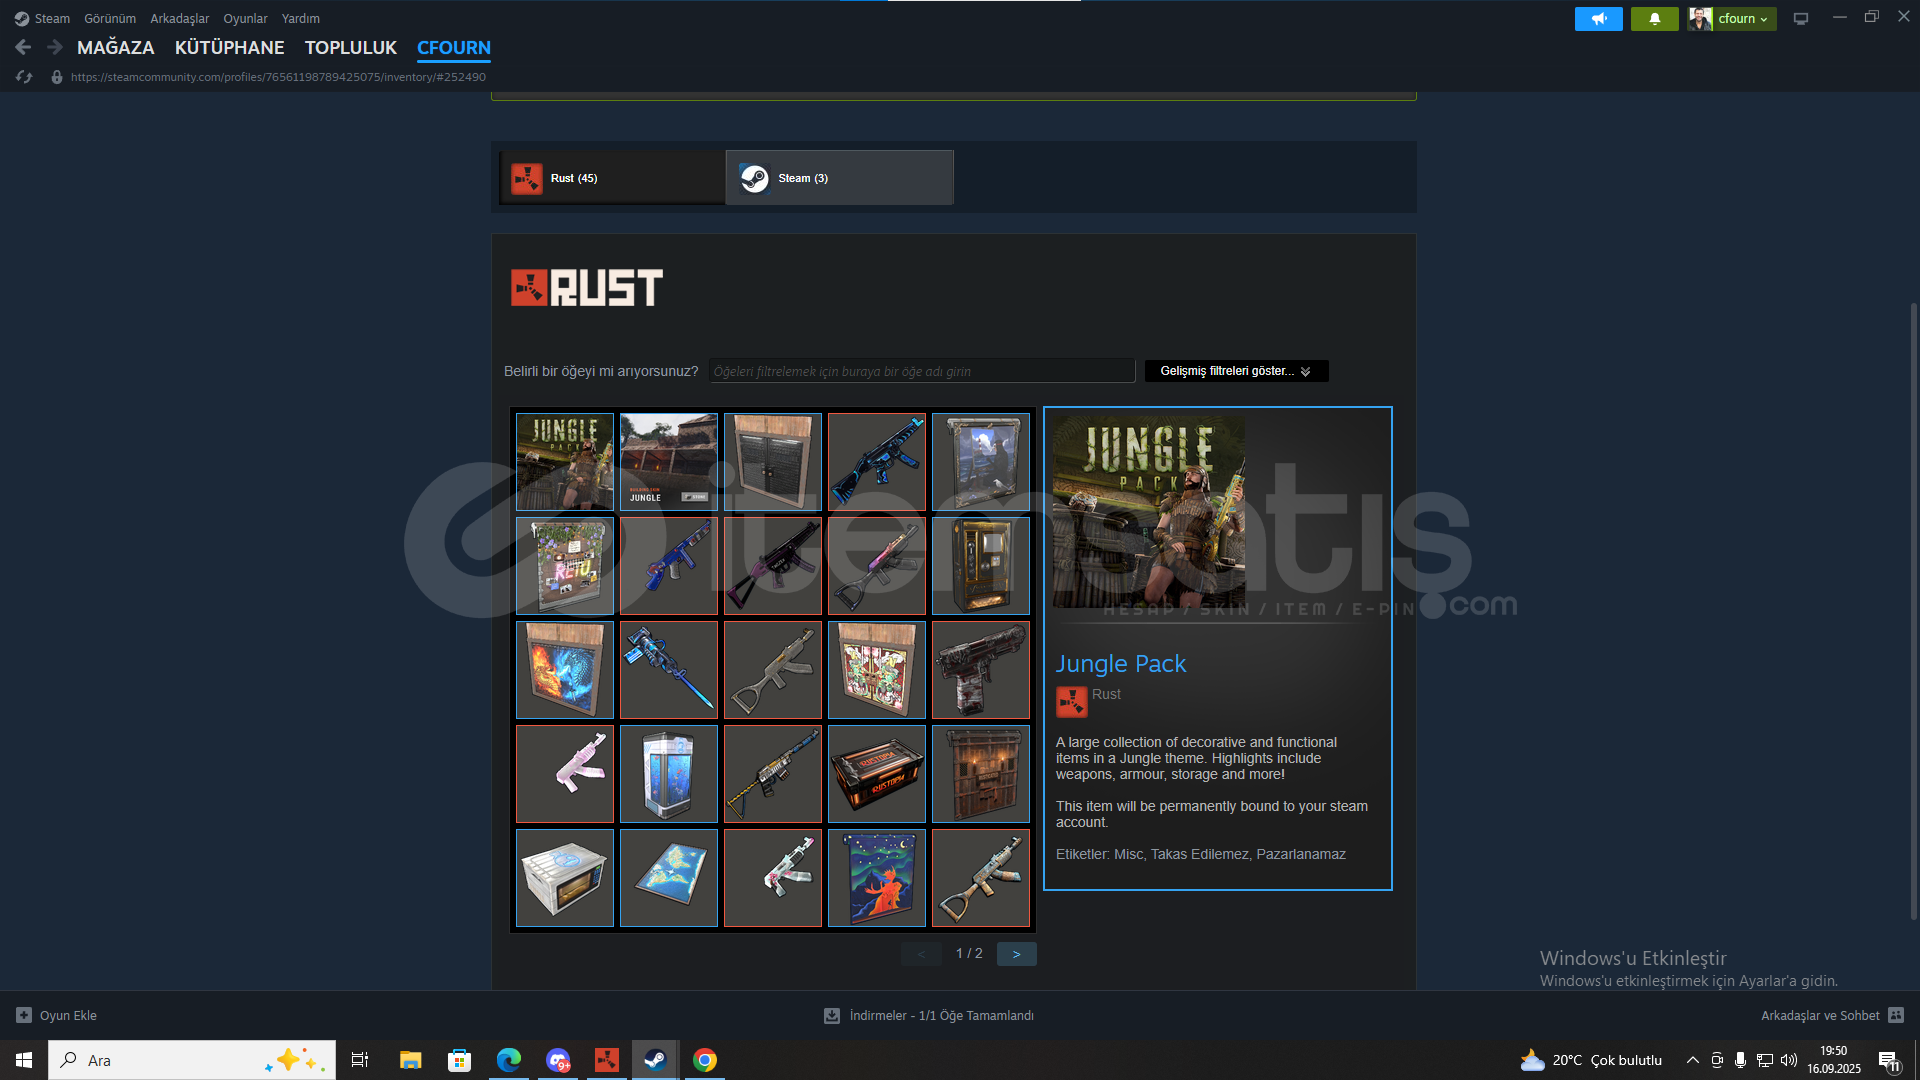Click the item filter search field
Viewport: 1920px width, 1080px height.
922,371
